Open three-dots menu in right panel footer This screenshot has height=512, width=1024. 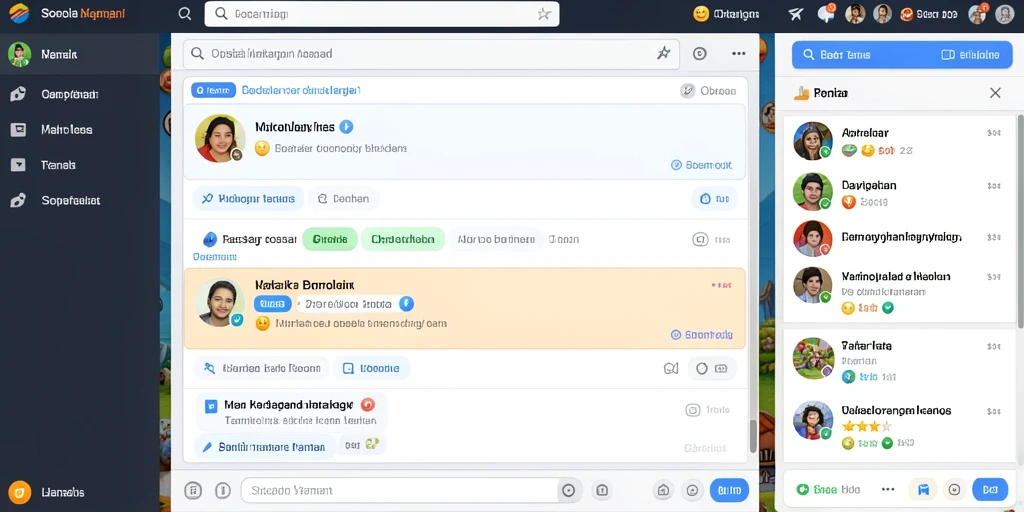(888, 489)
